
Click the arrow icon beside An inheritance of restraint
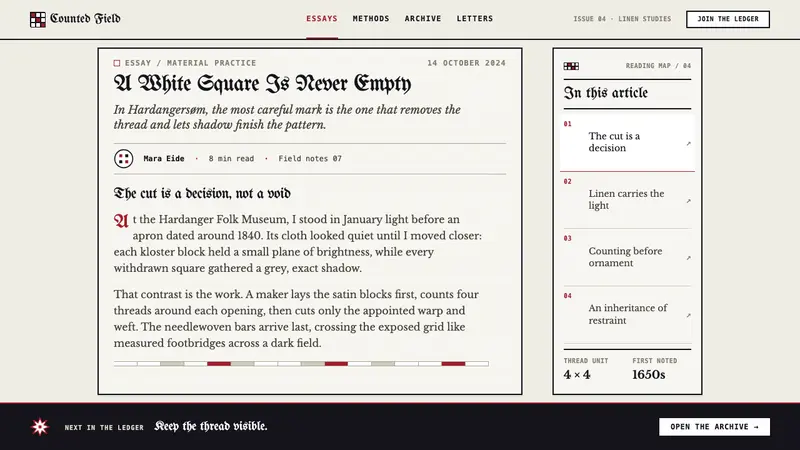pyautogui.click(x=688, y=315)
